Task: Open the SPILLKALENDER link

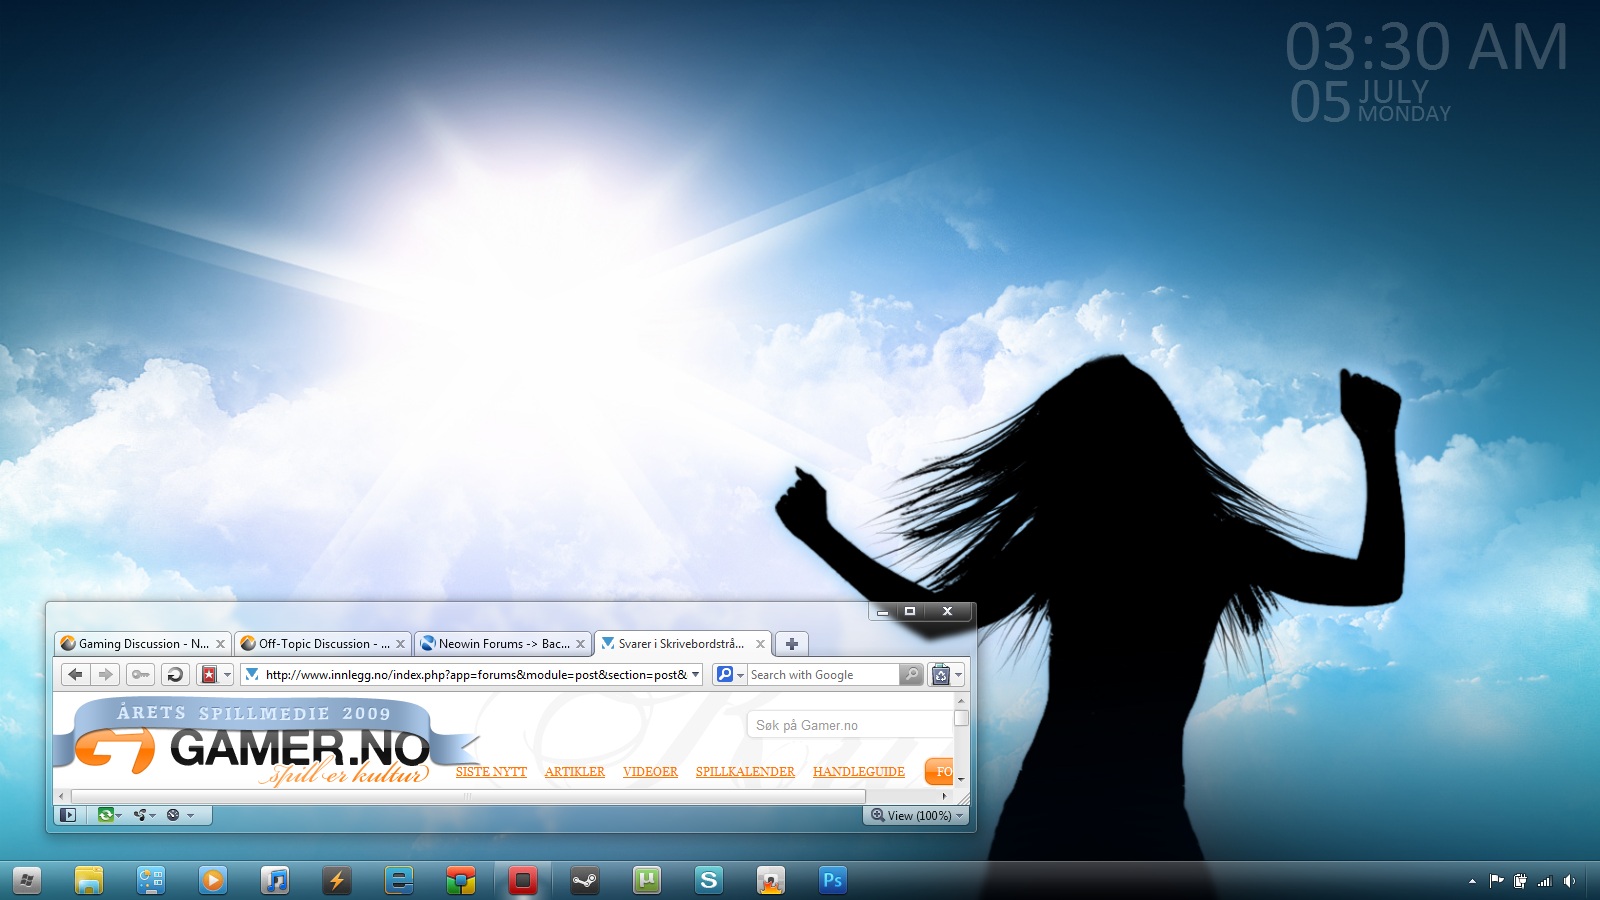Action: [745, 772]
